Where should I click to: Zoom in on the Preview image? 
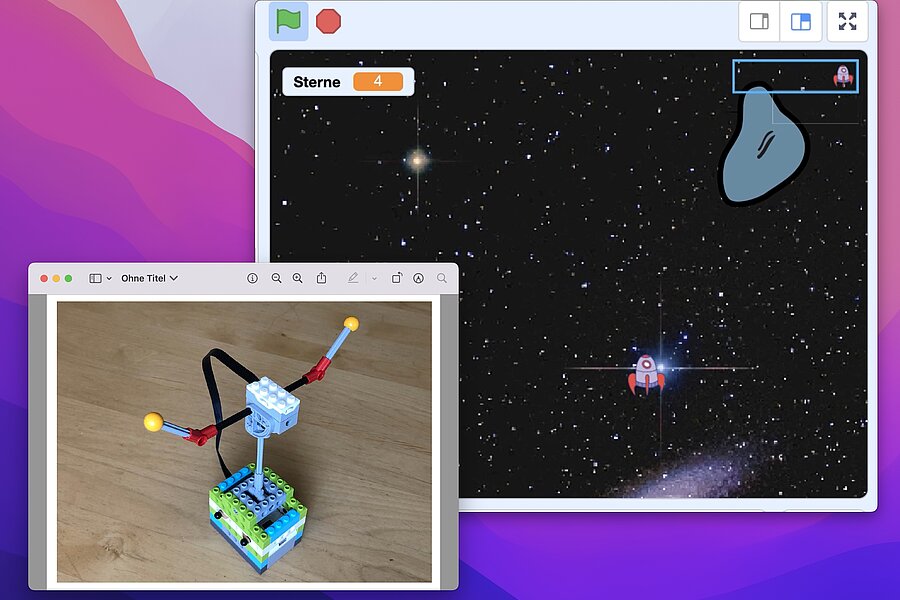tap(297, 278)
